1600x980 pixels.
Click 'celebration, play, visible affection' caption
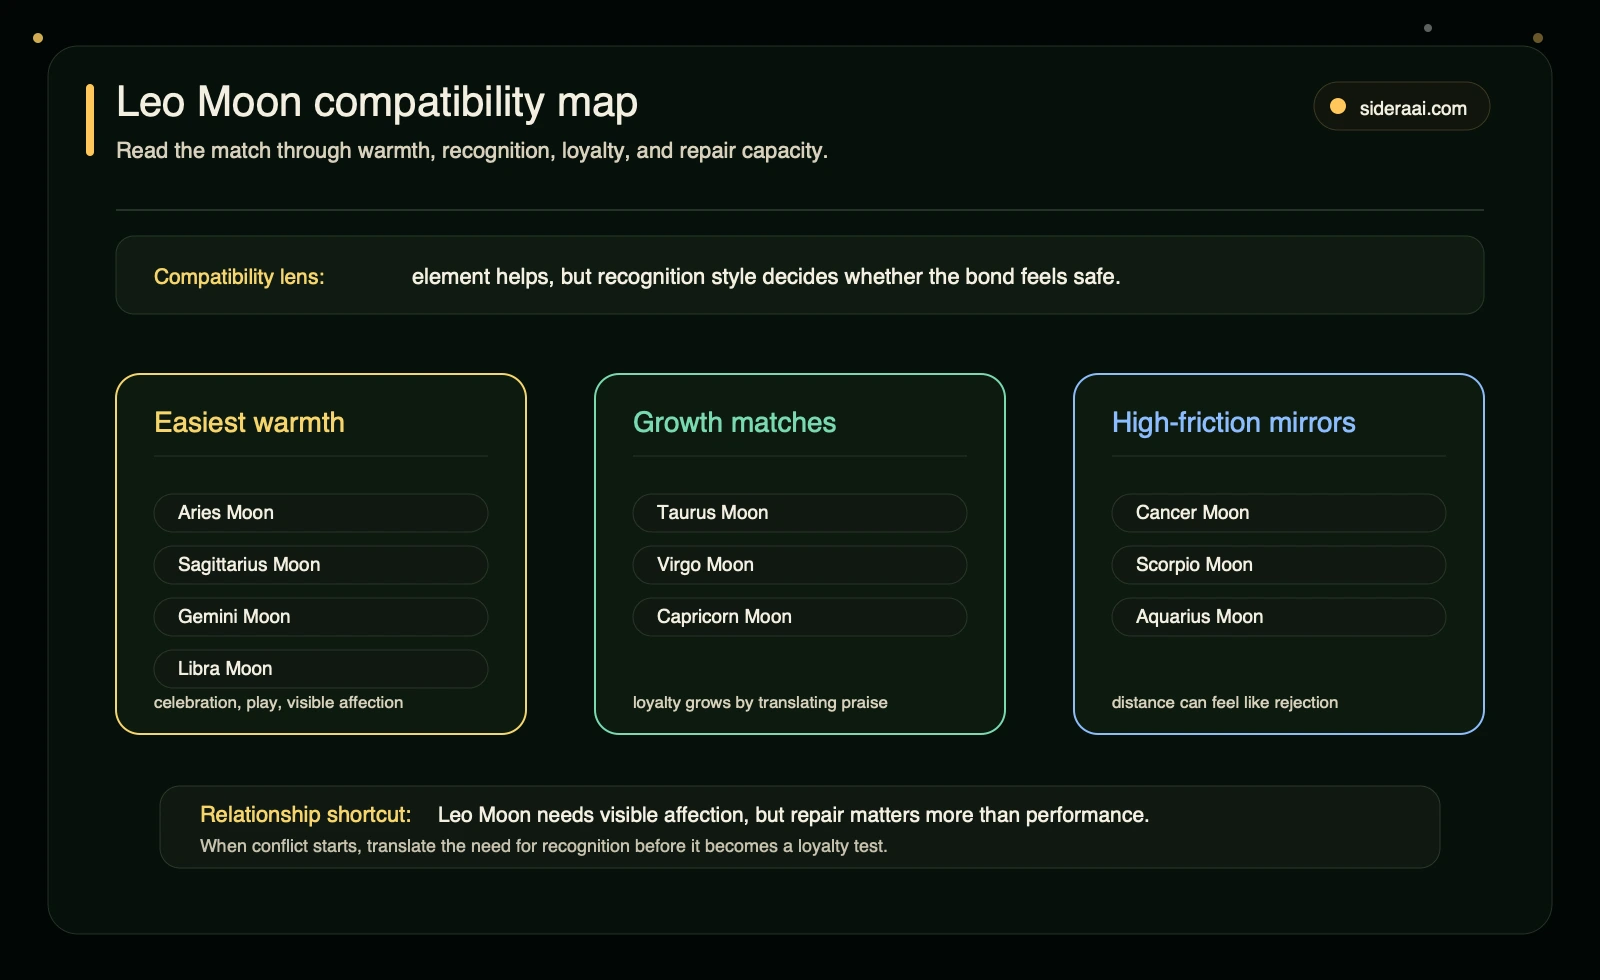click(278, 702)
